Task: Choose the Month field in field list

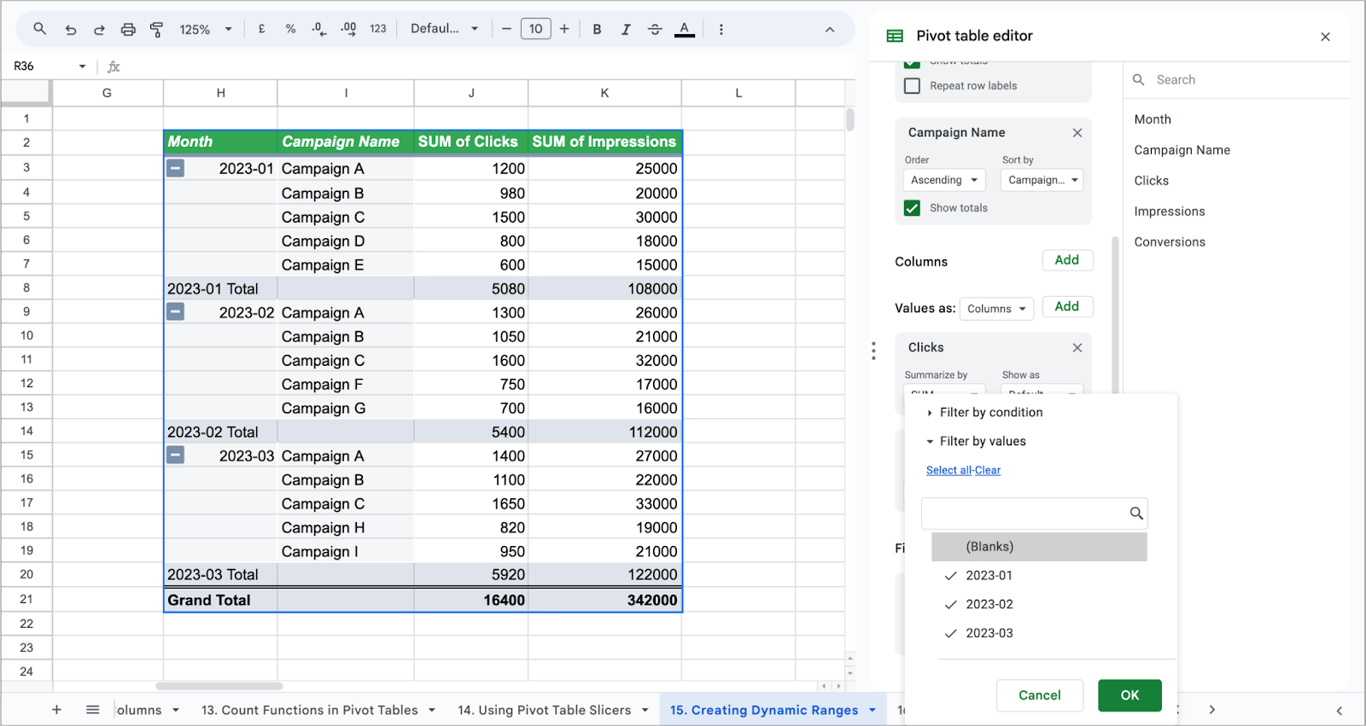Action: click(1152, 119)
